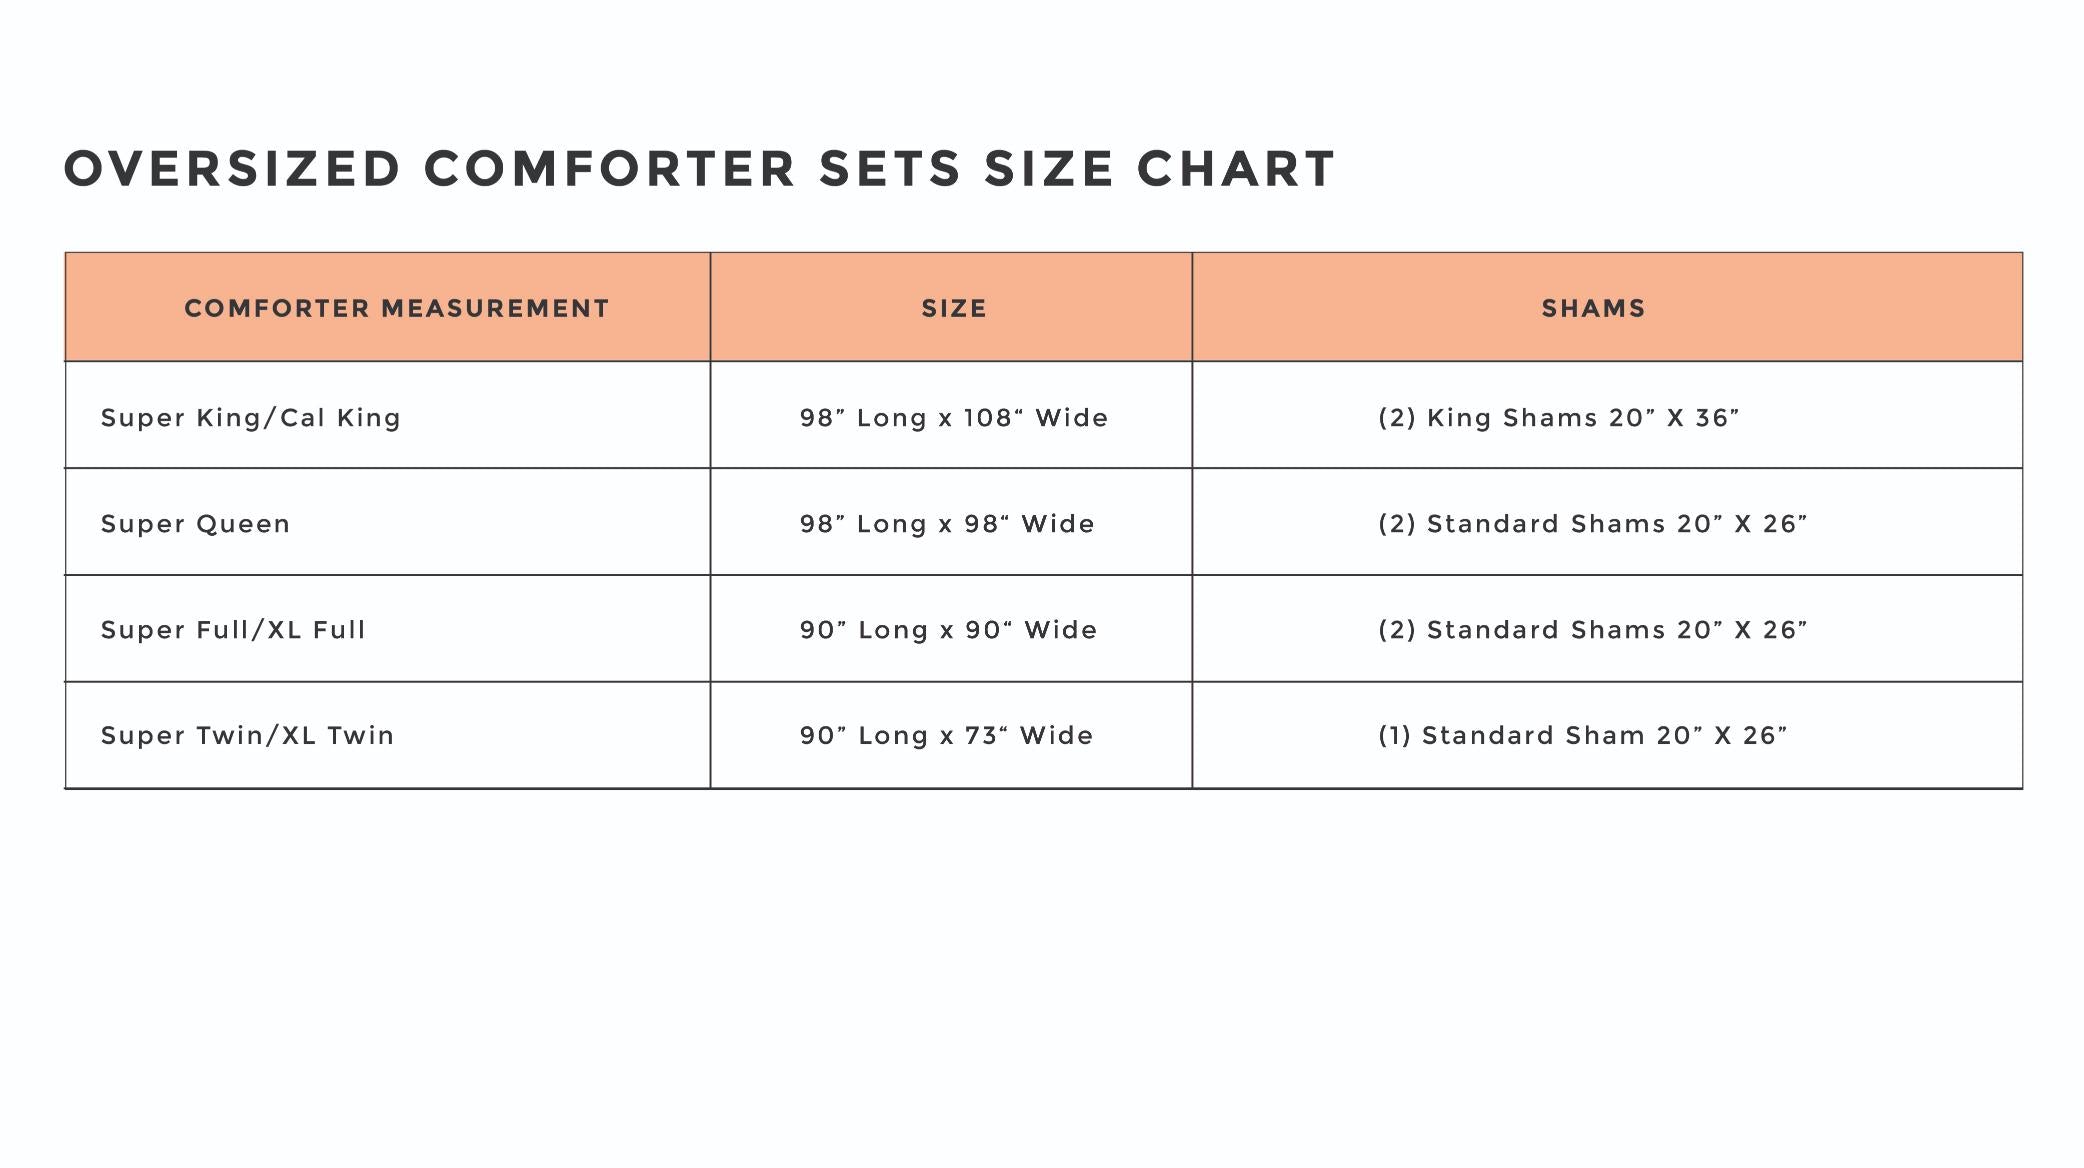The height and width of the screenshot is (1168, 2084).
Task: Select the 98” Long x 108“ Wide cell
Action: (954, 418)
